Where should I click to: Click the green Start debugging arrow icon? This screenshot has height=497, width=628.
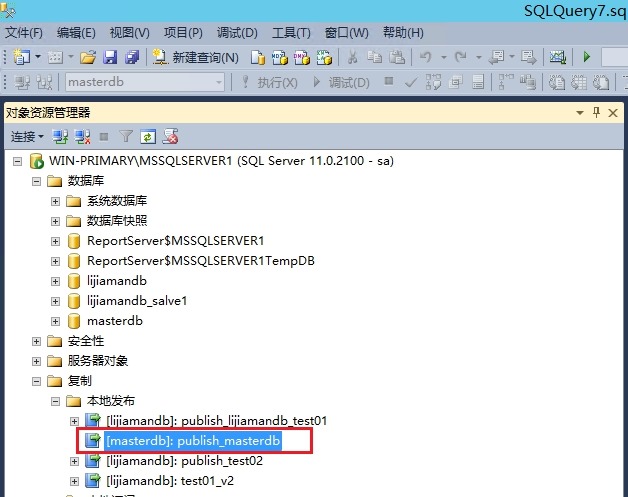pos(587,57)
